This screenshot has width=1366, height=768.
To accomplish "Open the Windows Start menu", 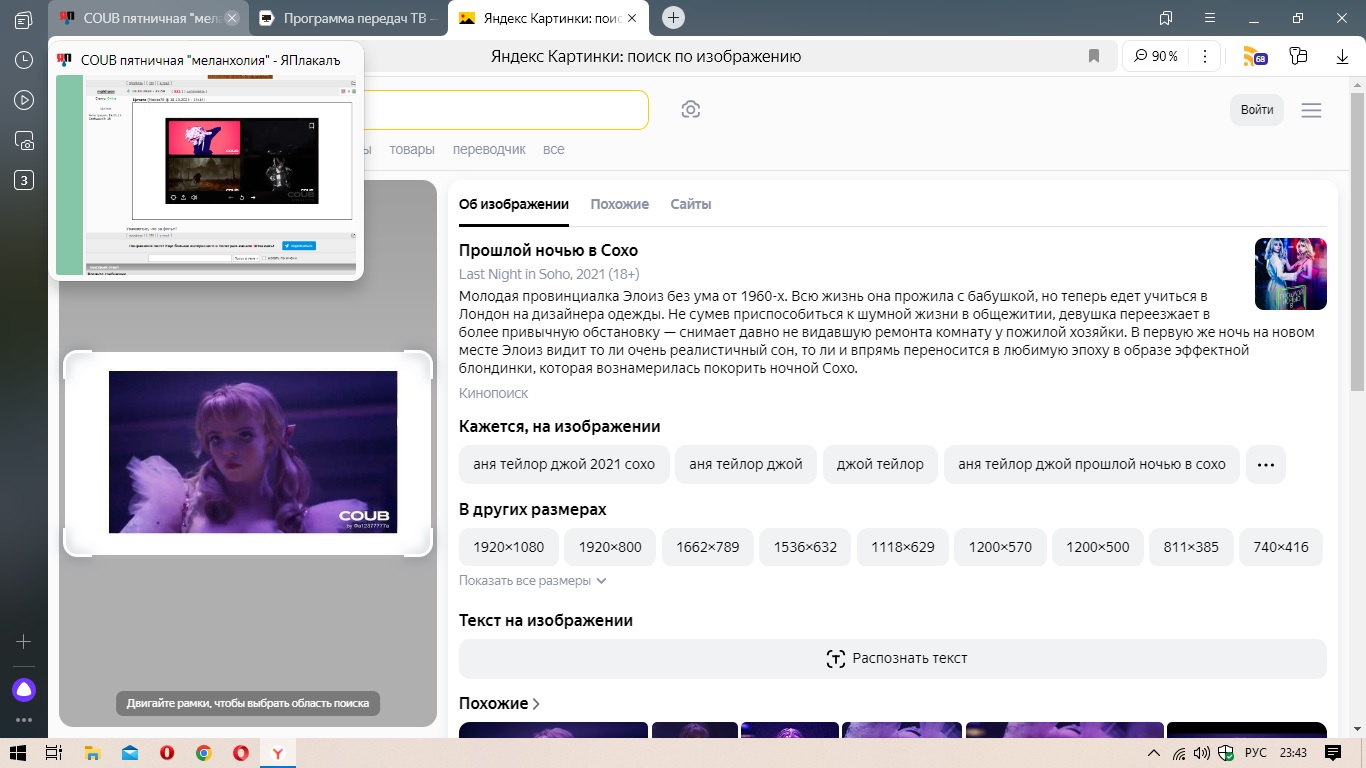I will 17,753.
